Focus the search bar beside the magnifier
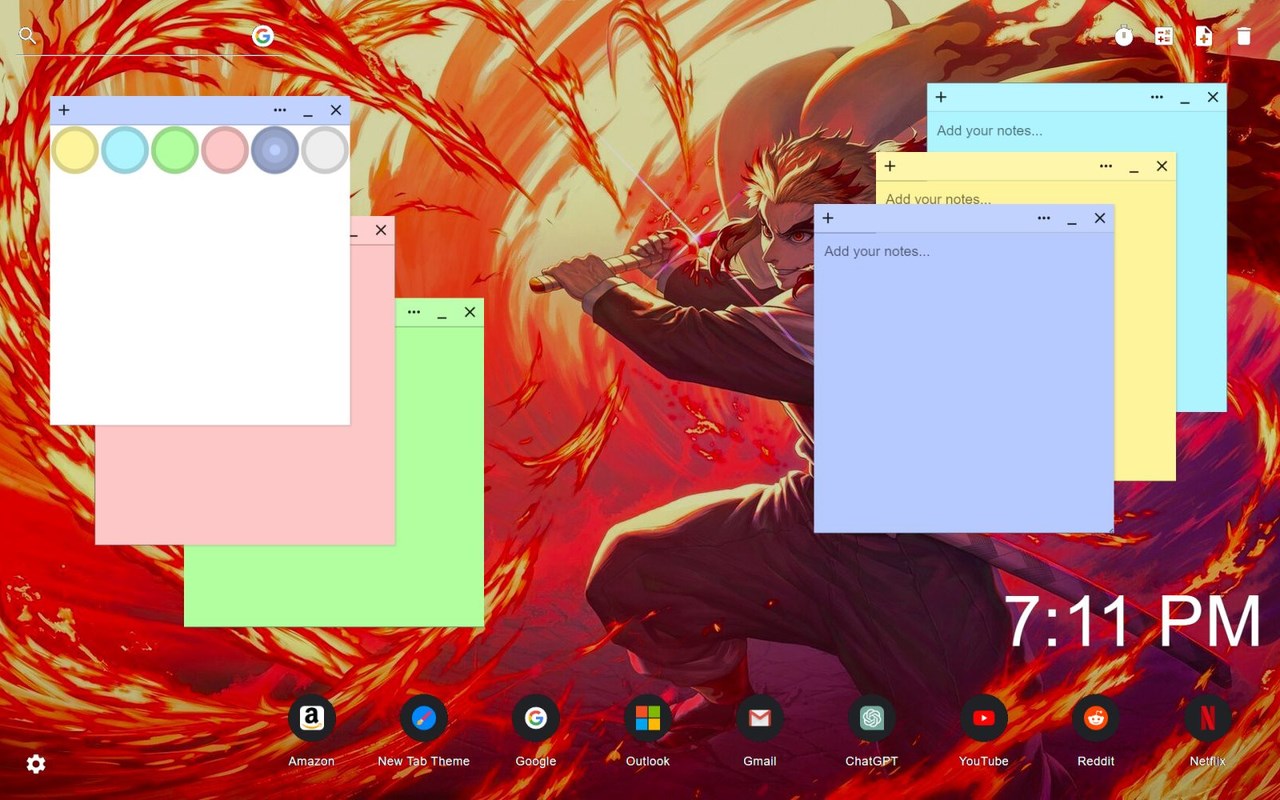This screenshot has height=800, width=1280. (x=144, y=36)
